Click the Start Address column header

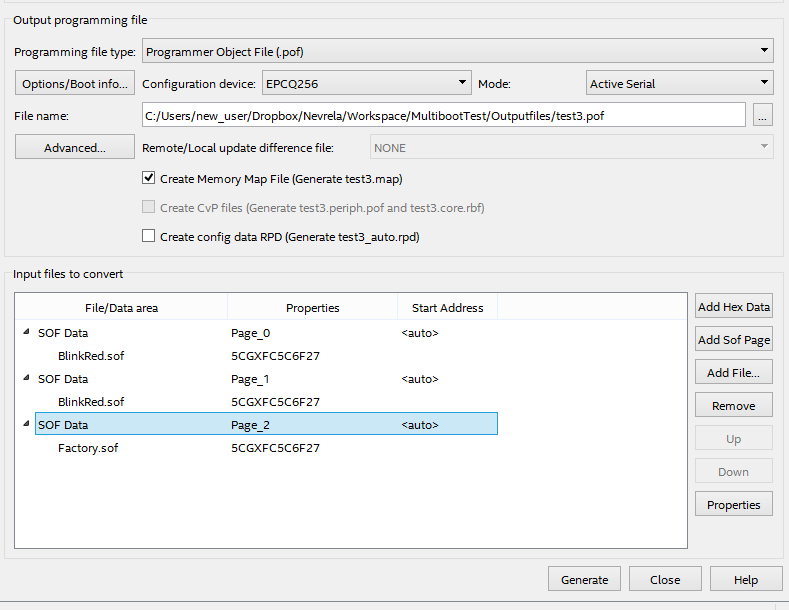447,308
